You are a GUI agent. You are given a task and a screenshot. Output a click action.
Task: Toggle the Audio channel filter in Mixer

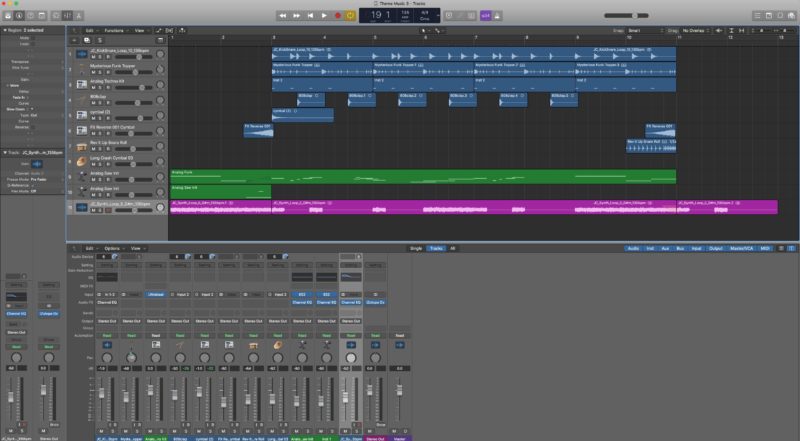click(633, 249)
